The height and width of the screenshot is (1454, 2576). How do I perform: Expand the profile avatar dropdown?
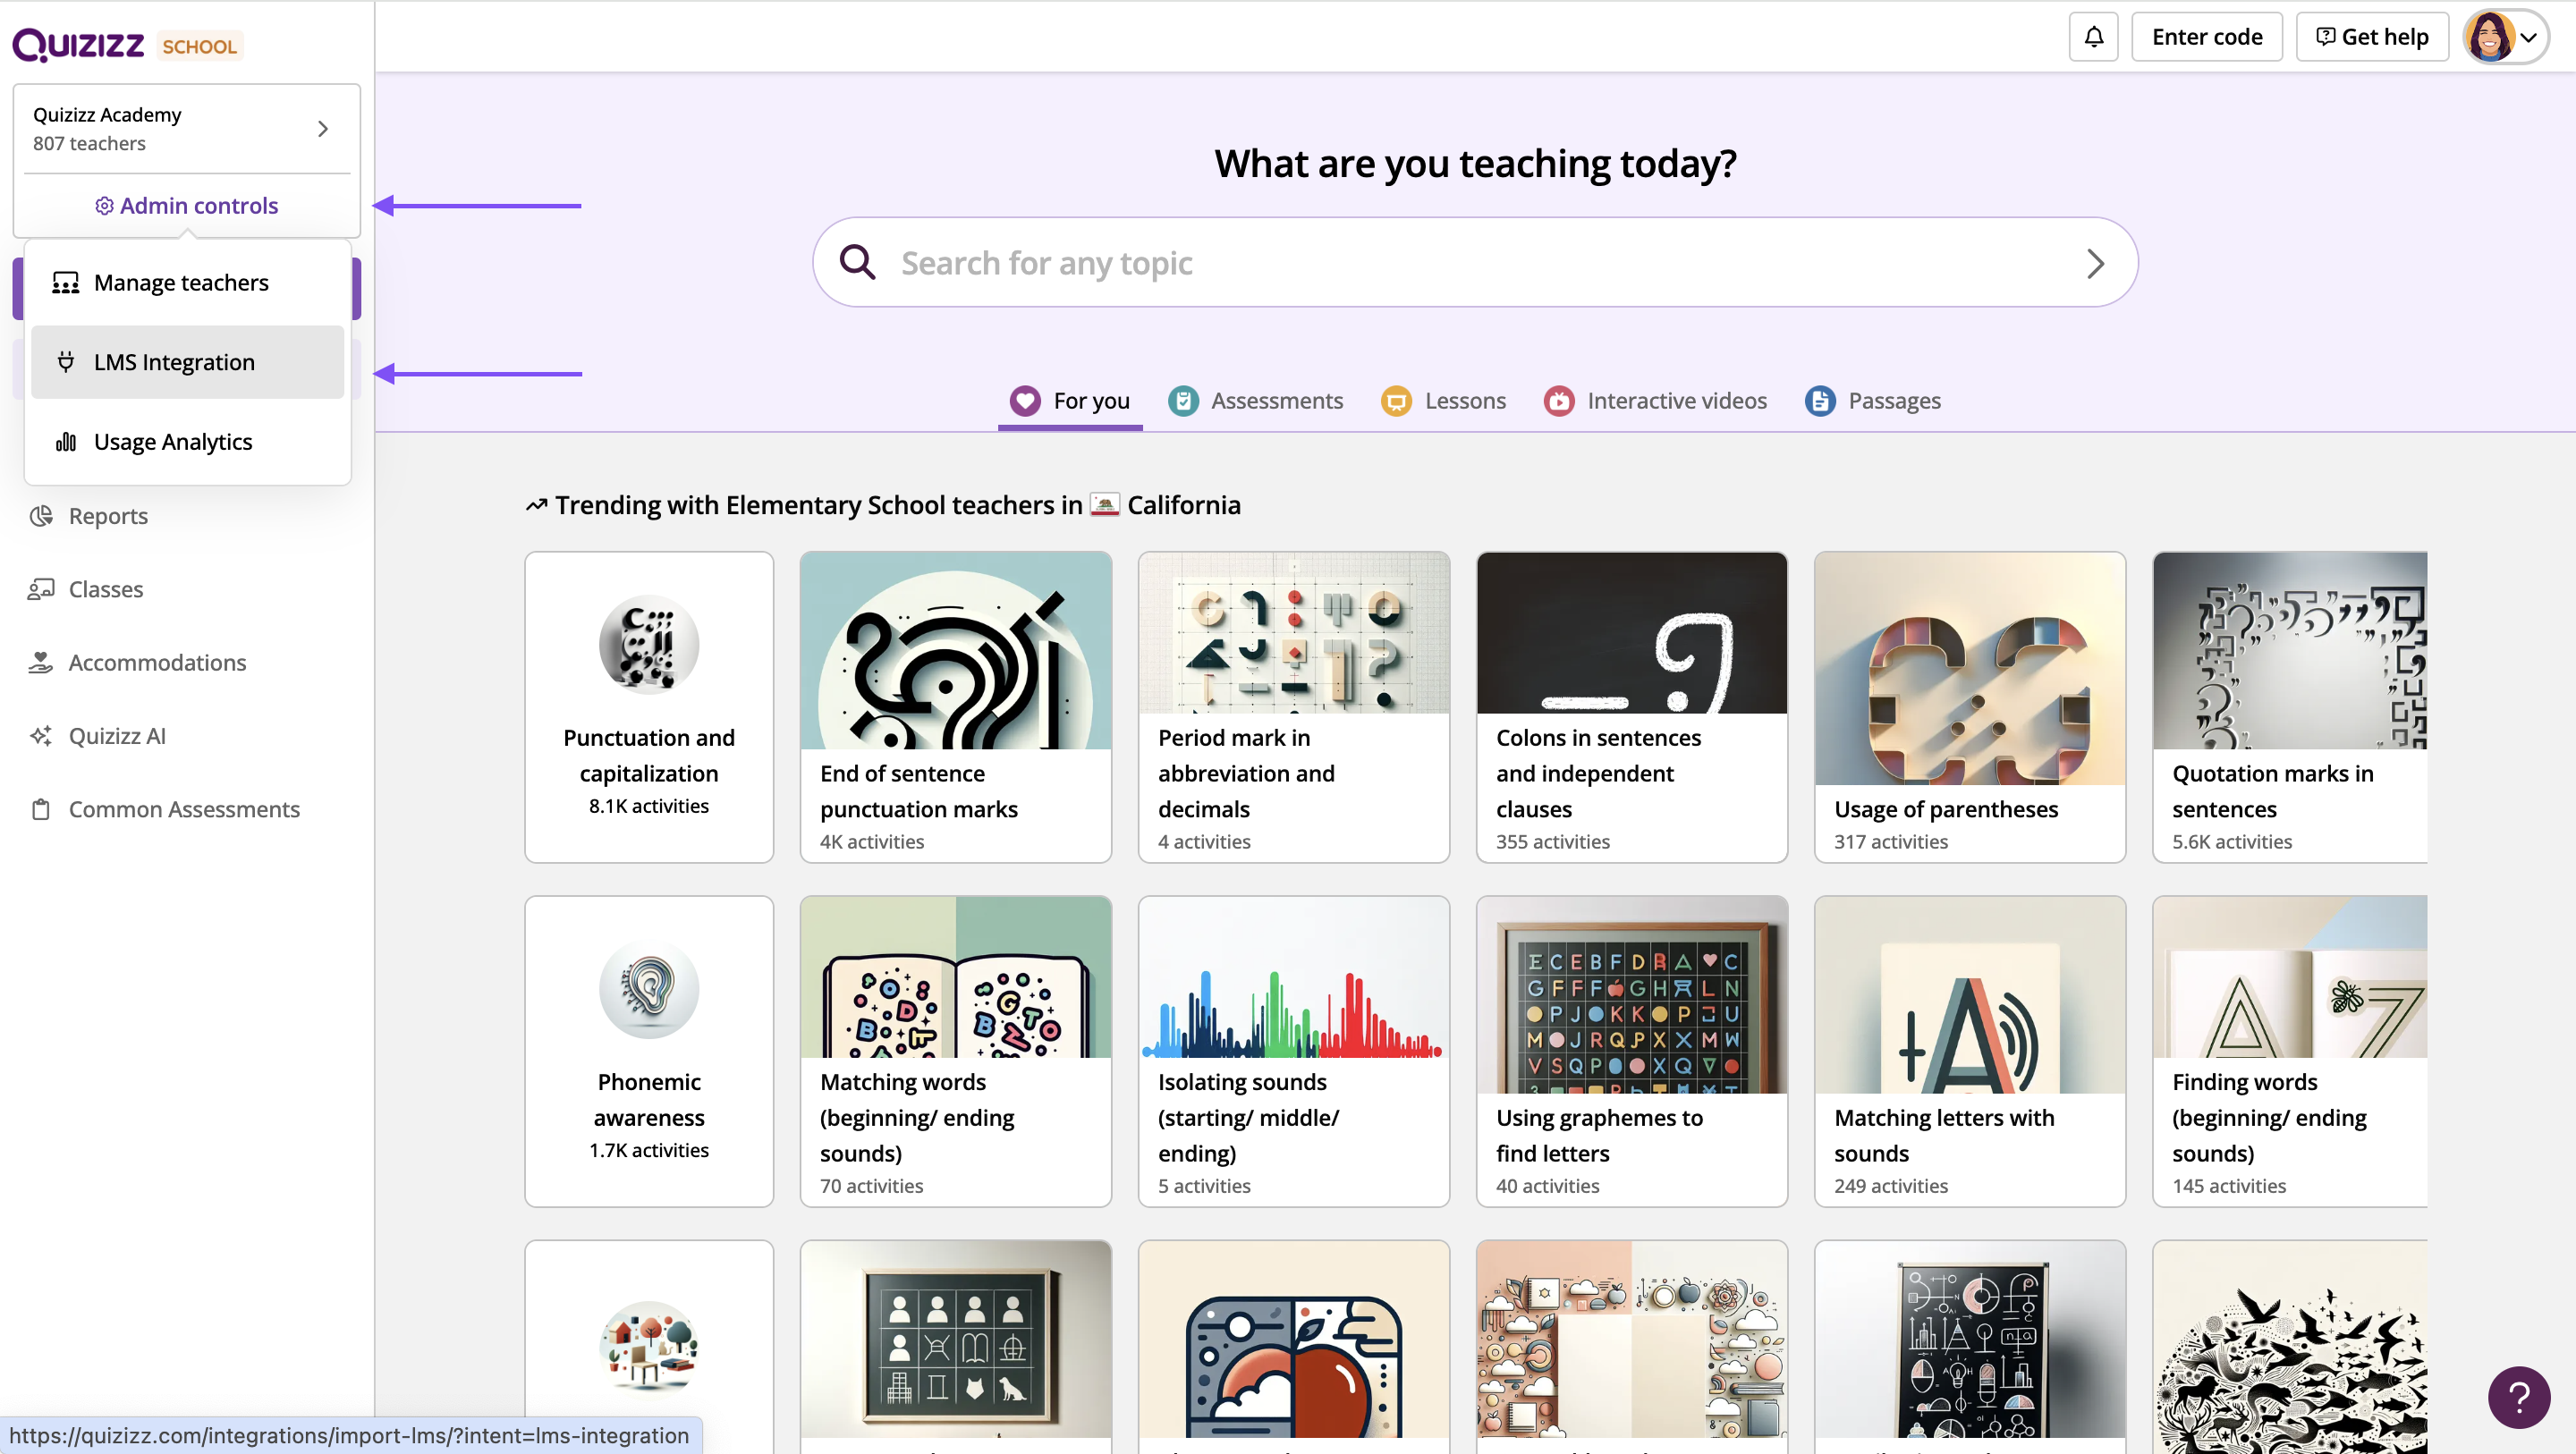pyautogui.click(x=2506, y=37)
